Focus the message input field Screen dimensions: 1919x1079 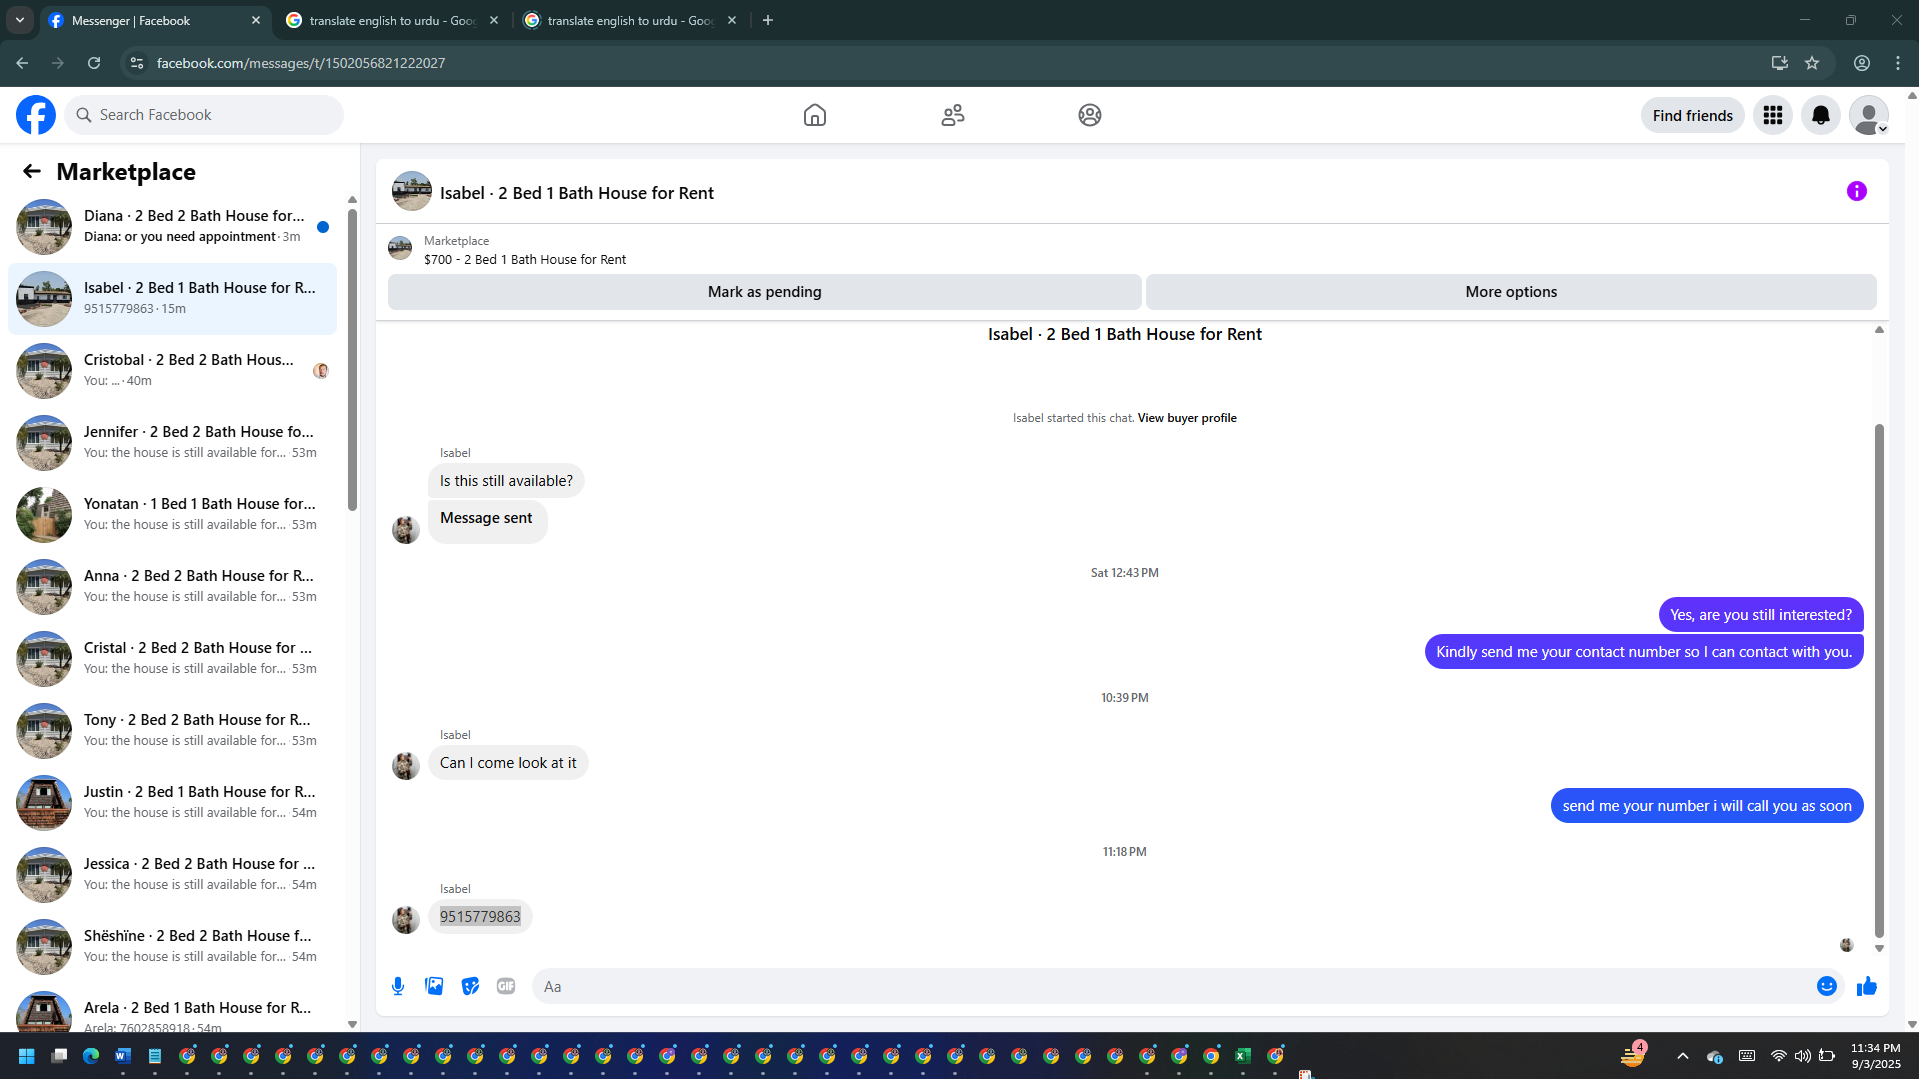[1175, 986]
